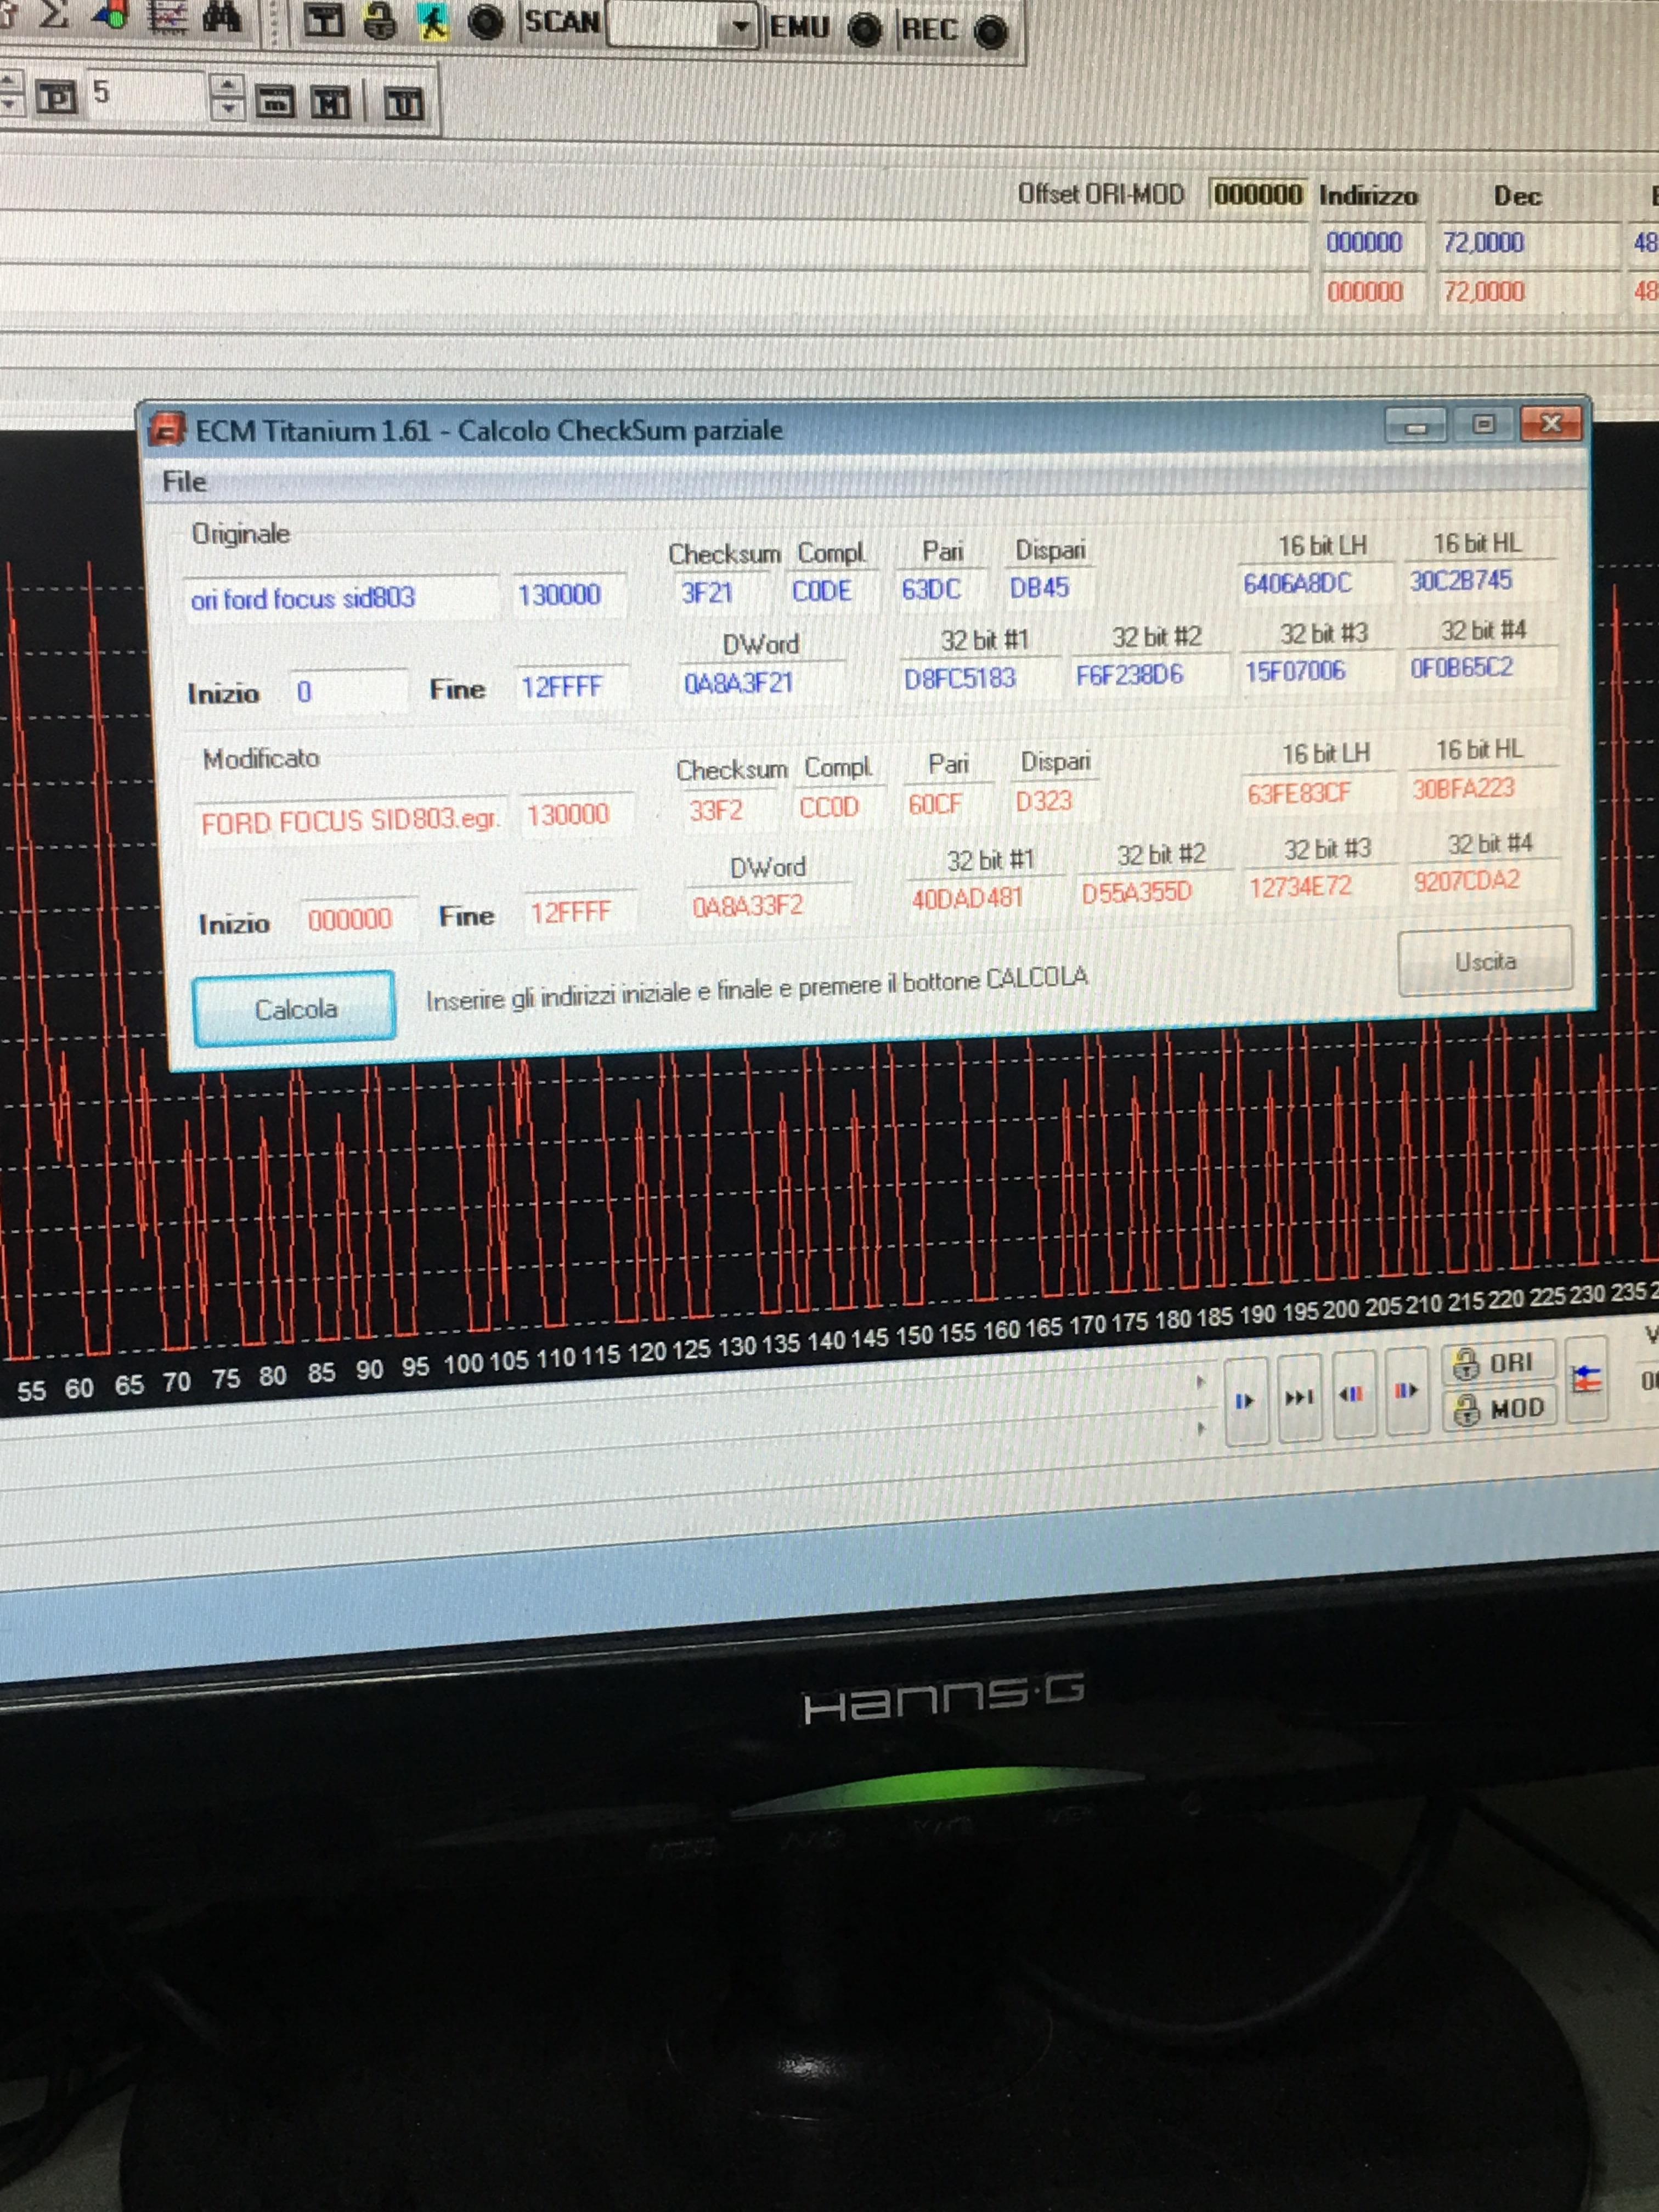Maximize the Calcolo CheckSum parziale dialog
The image size is (1659, 2212).
(1483, 424)
